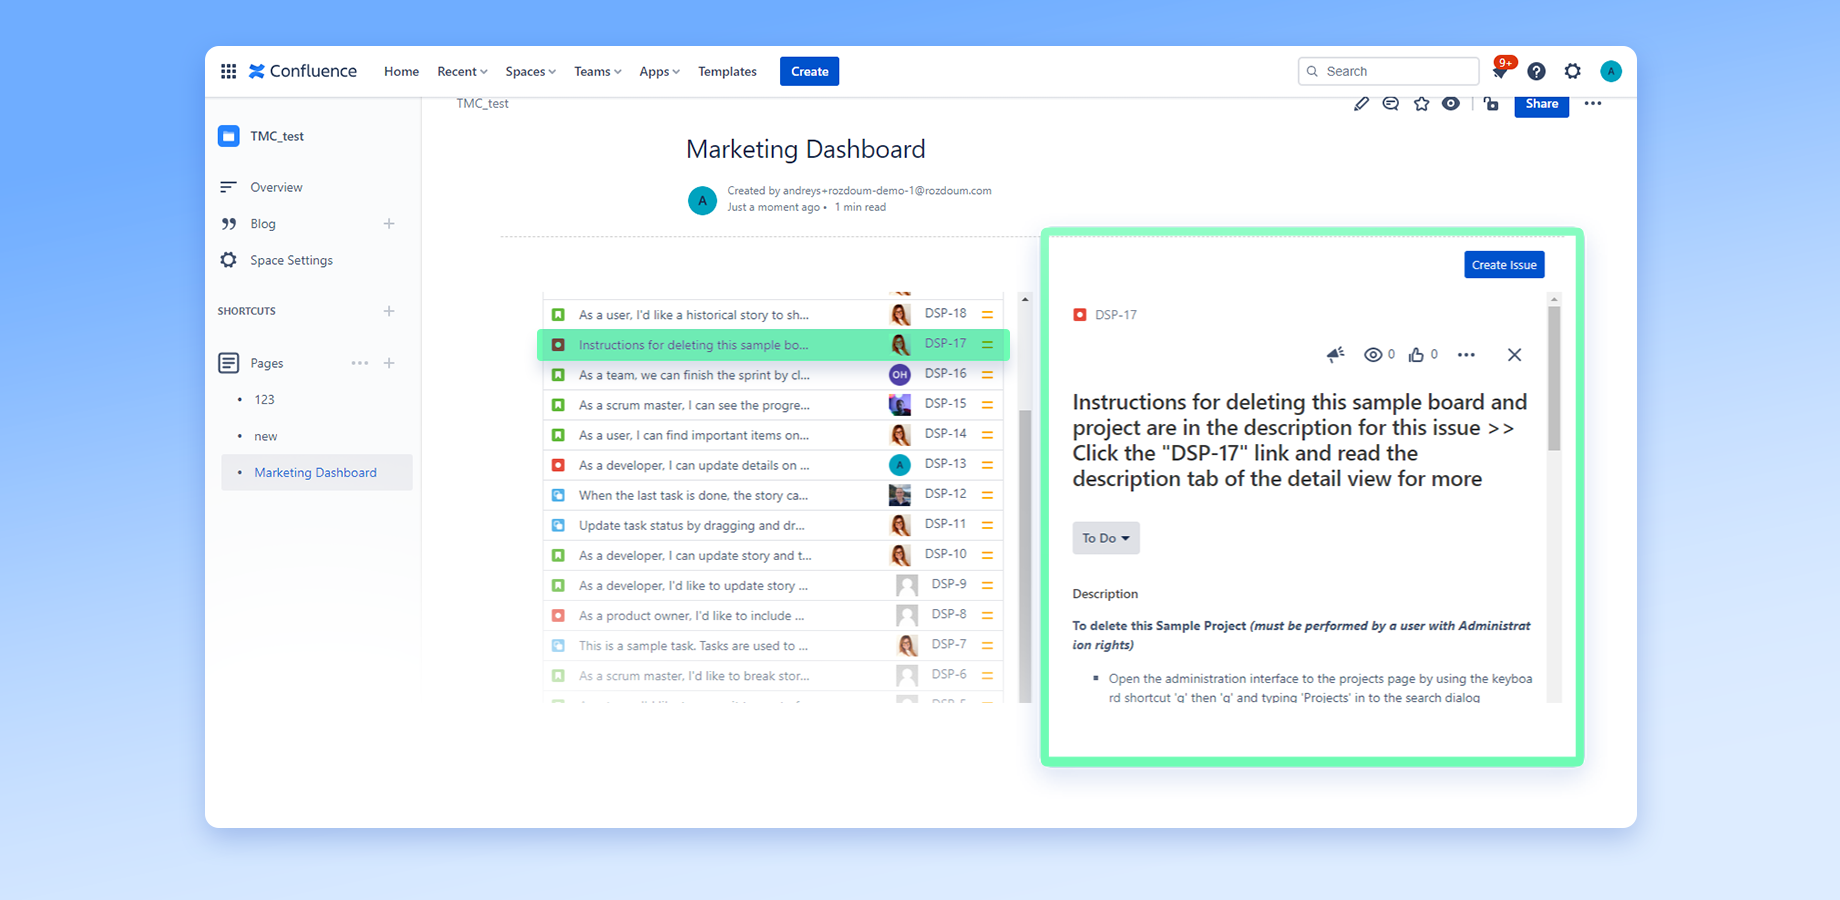Screen dimensions: 1840x900
Task: Select issue 'As a user, I'd like a historical story'
Action: 694,315
